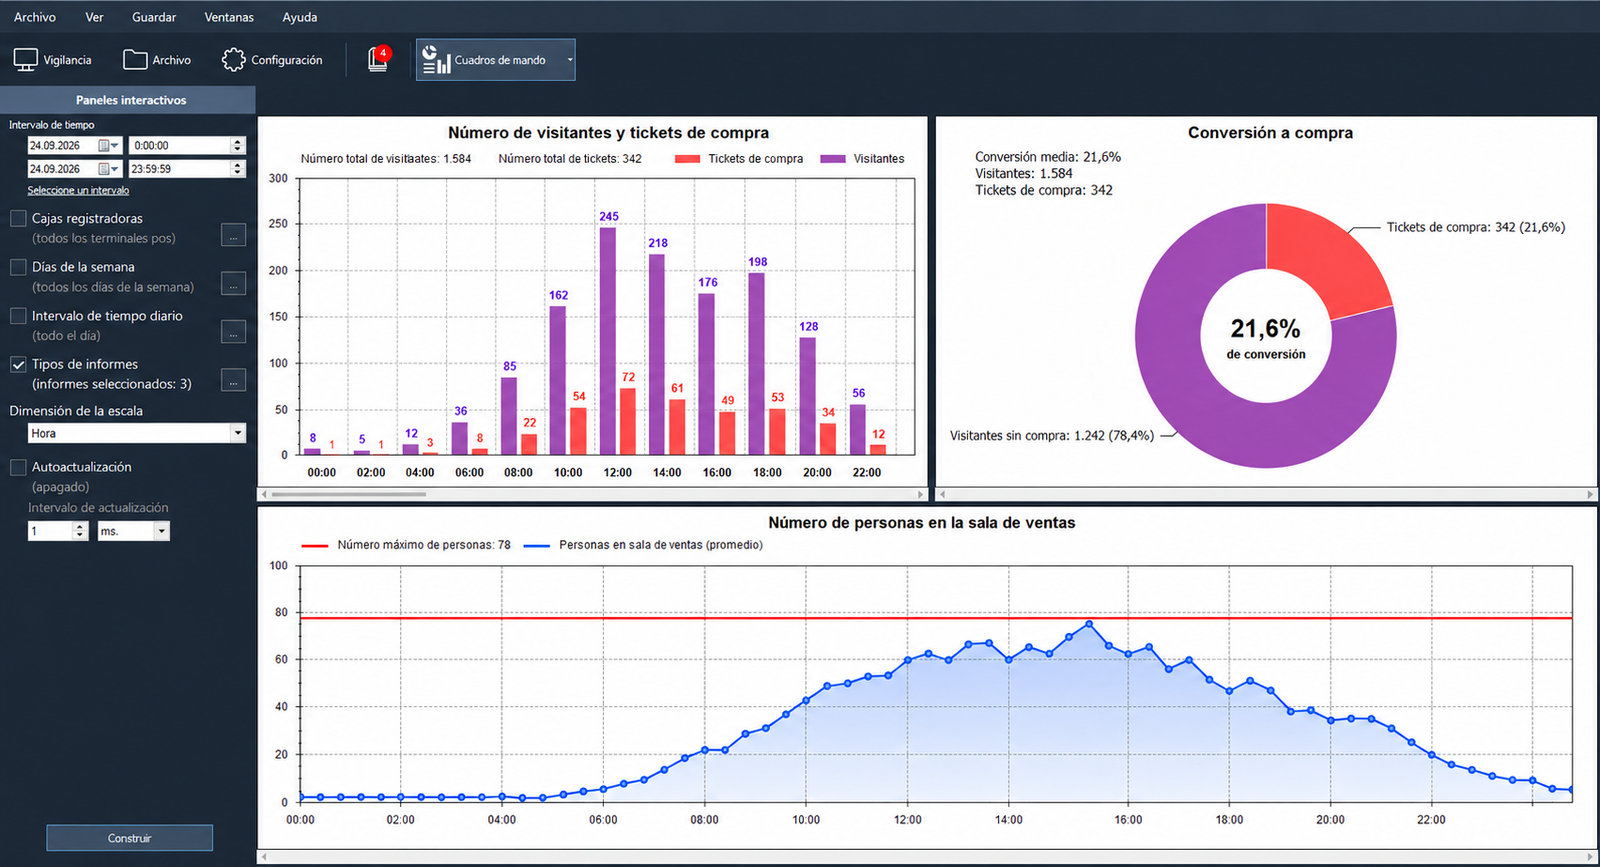Open the notifications icon with badge 4
Screen dimensions: 1600x867
[378, 59]
